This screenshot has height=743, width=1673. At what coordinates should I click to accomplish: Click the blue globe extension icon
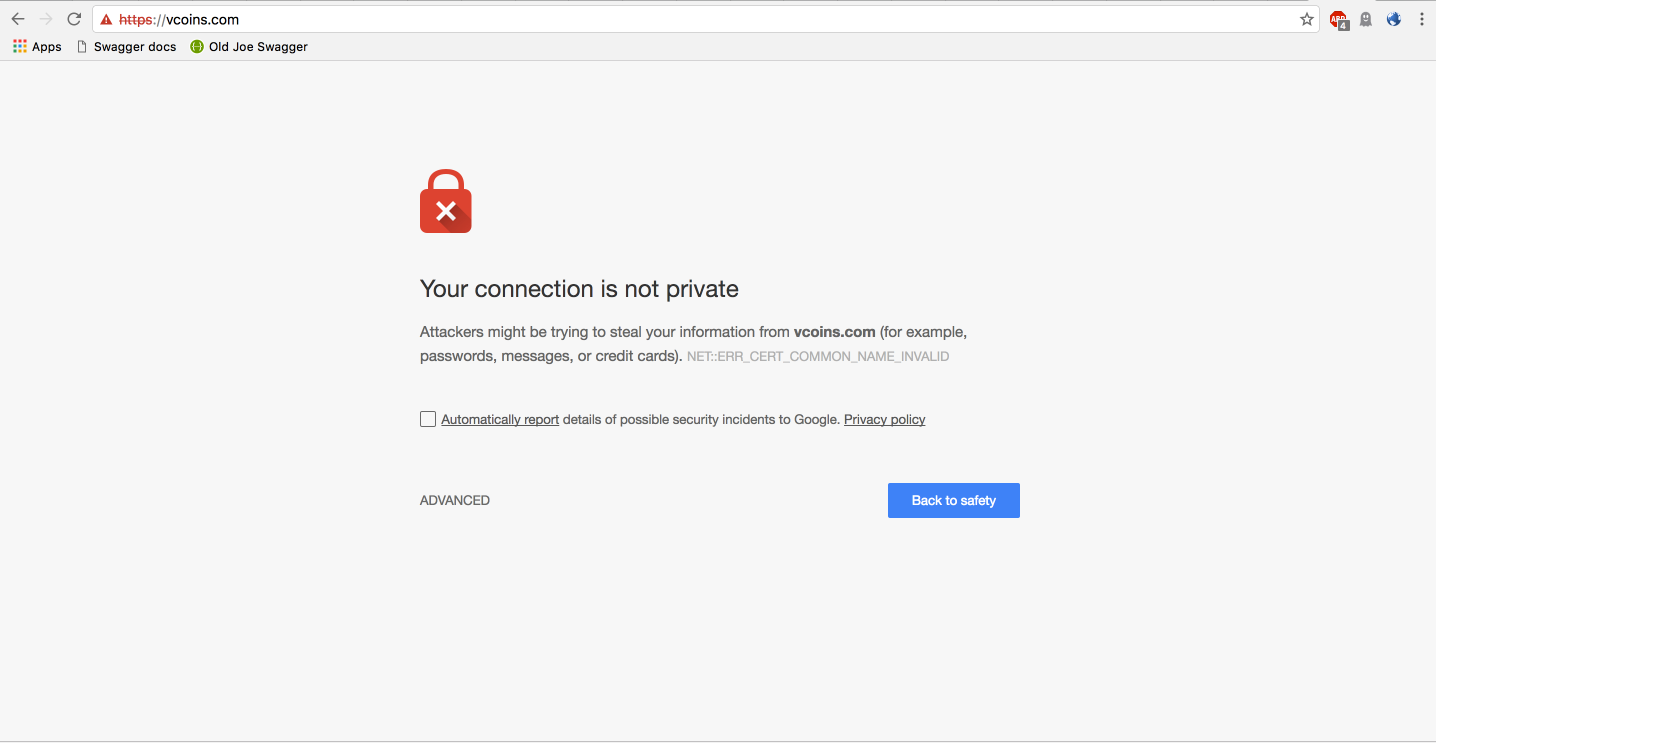(x=1394, y=19)
